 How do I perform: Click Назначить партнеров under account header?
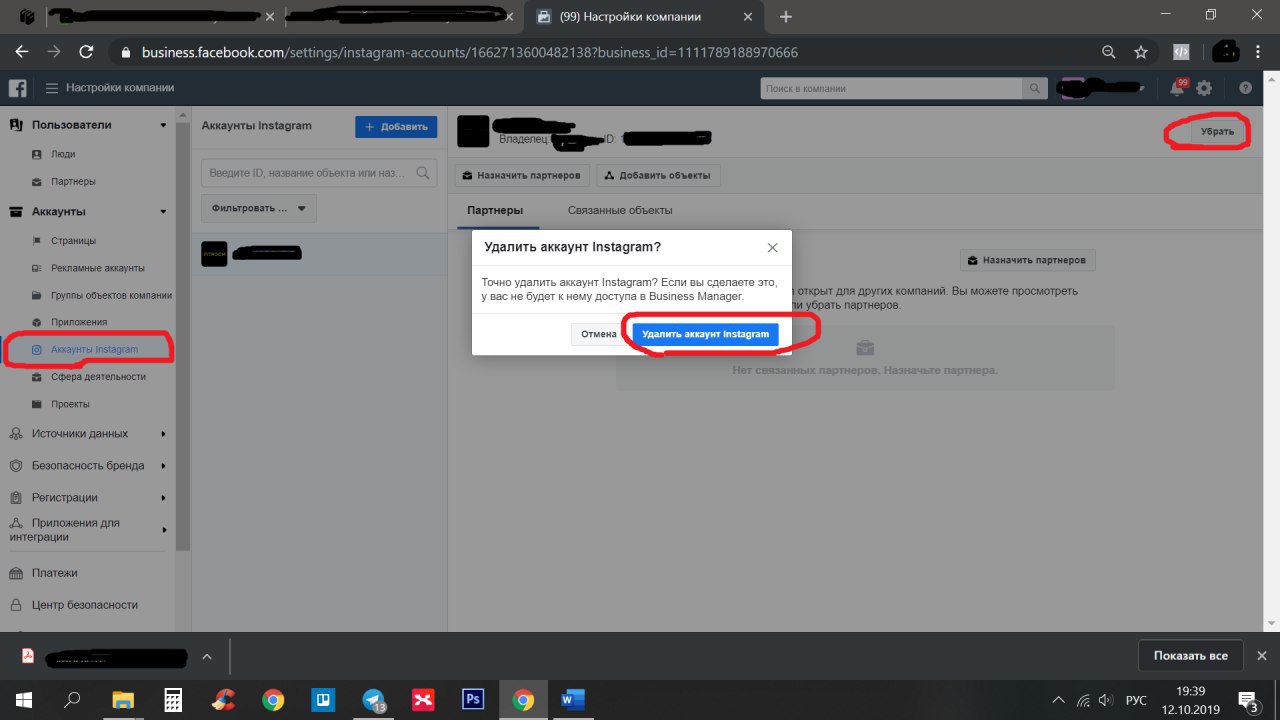[522, 175]
